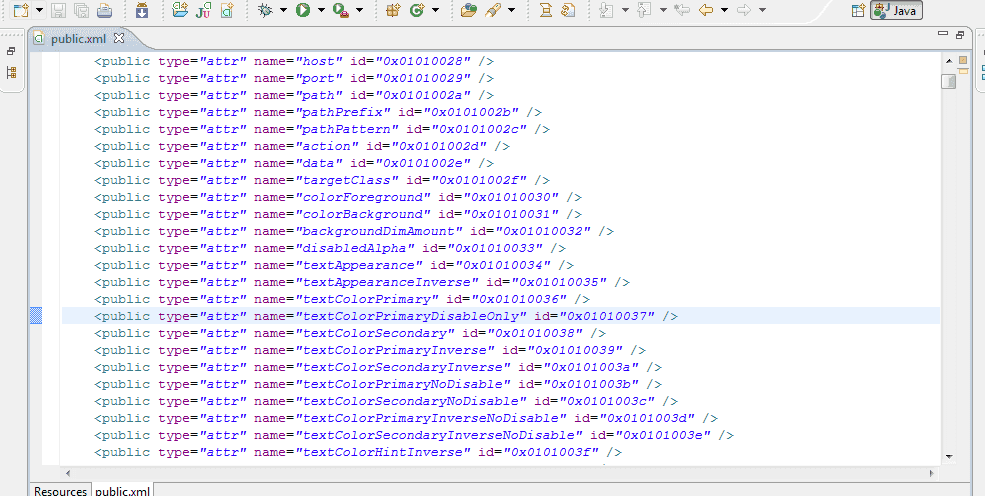Screen dimensions: 985x496
Task: Click the yellow Back arrow
Action: pyautogui.click(x=706, y=10)
